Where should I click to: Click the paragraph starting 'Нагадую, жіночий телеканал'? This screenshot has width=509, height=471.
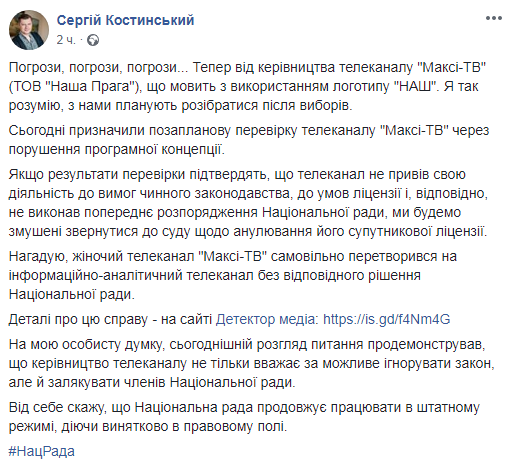(233, 275)
